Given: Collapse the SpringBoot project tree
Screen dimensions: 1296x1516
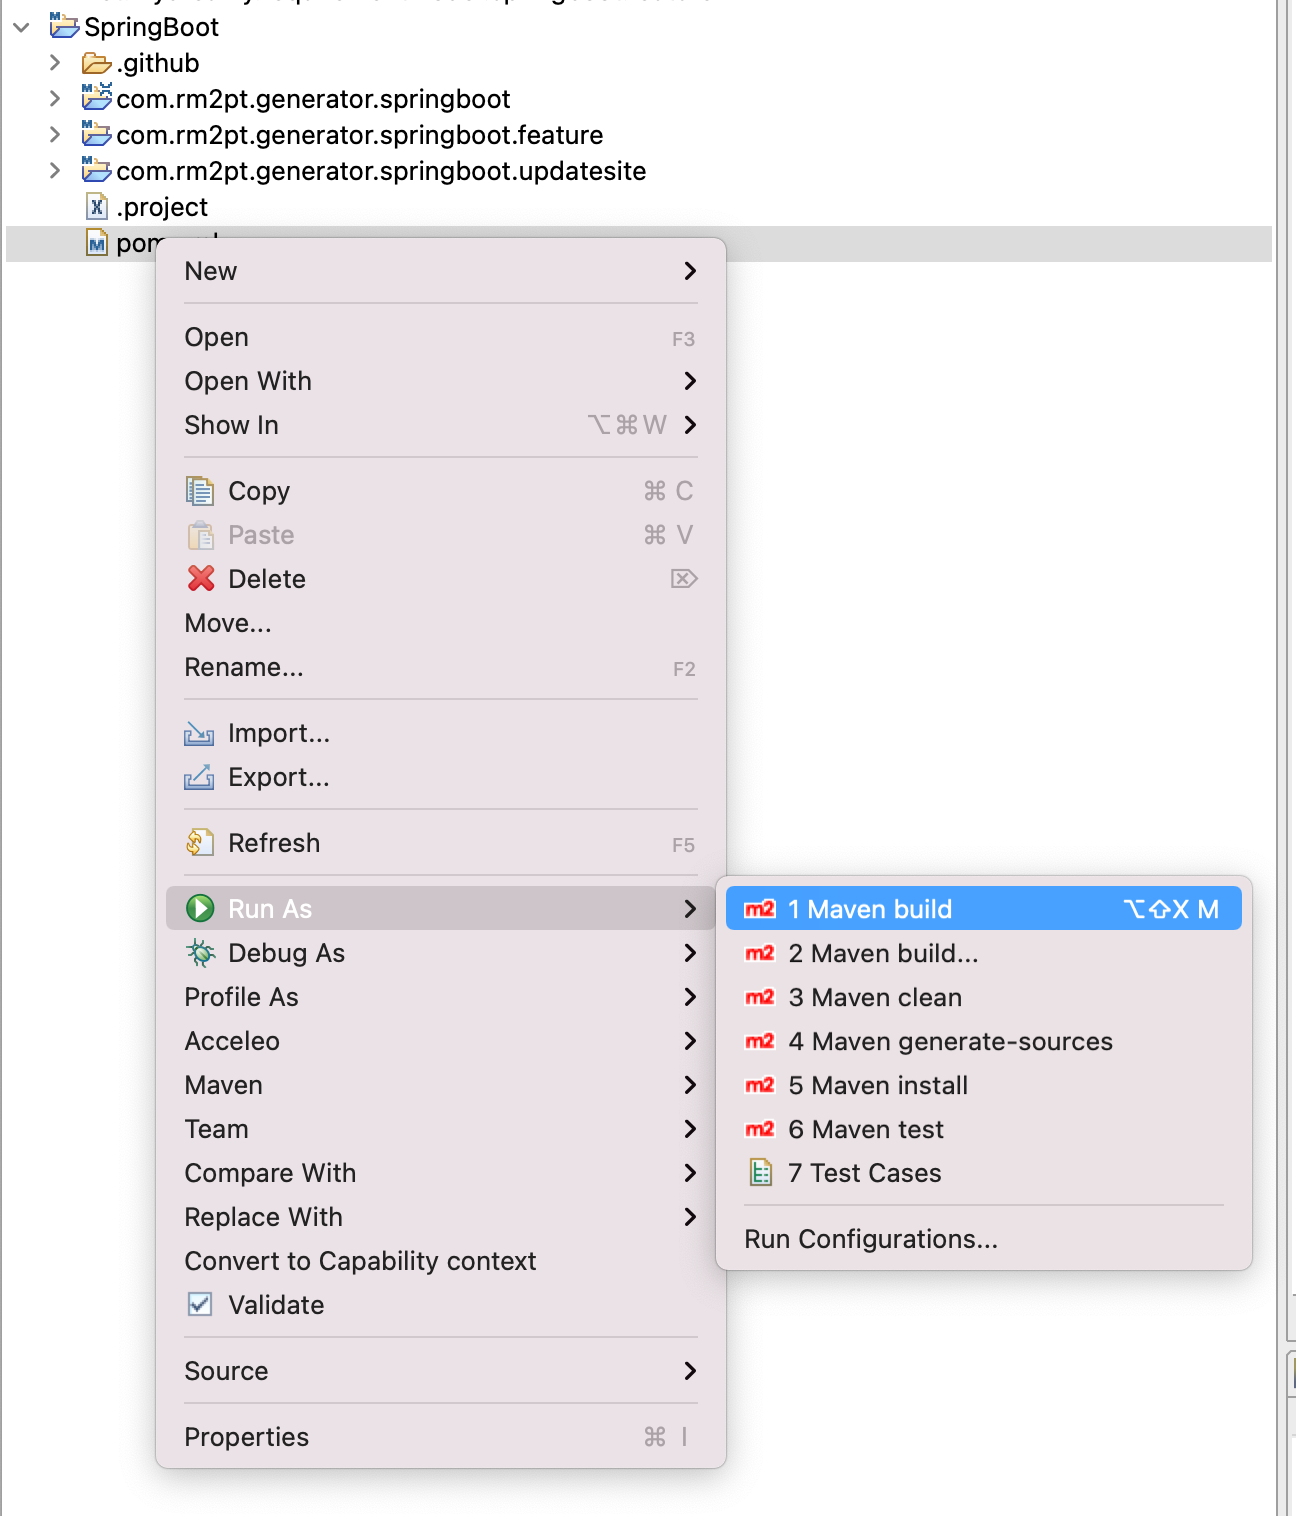Looking at the screenshot, I should [21, 28].
